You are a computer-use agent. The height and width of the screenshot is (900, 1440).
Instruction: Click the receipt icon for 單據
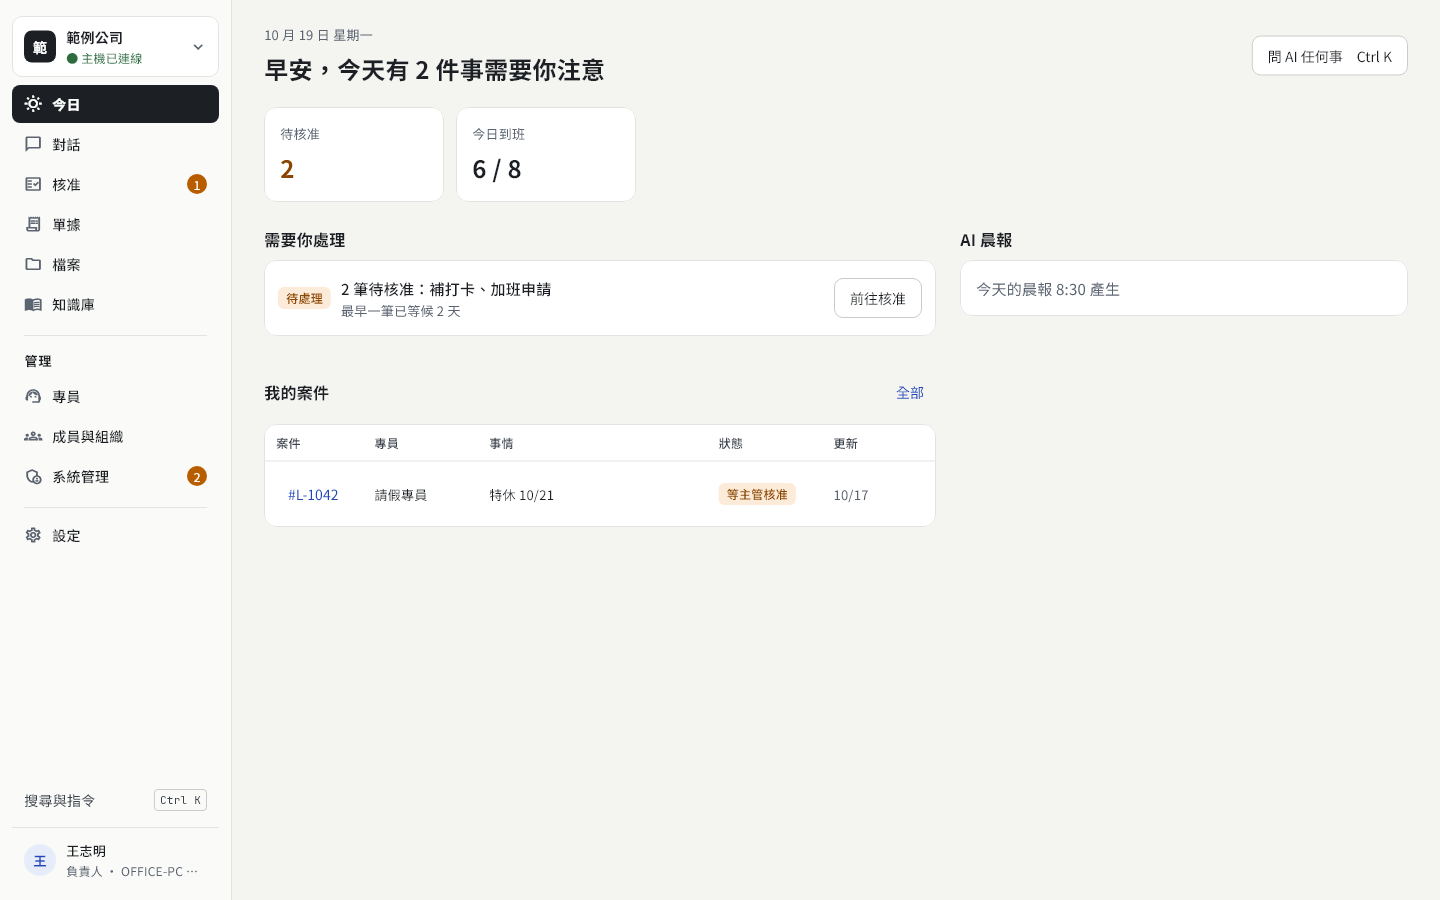point(33,224)
